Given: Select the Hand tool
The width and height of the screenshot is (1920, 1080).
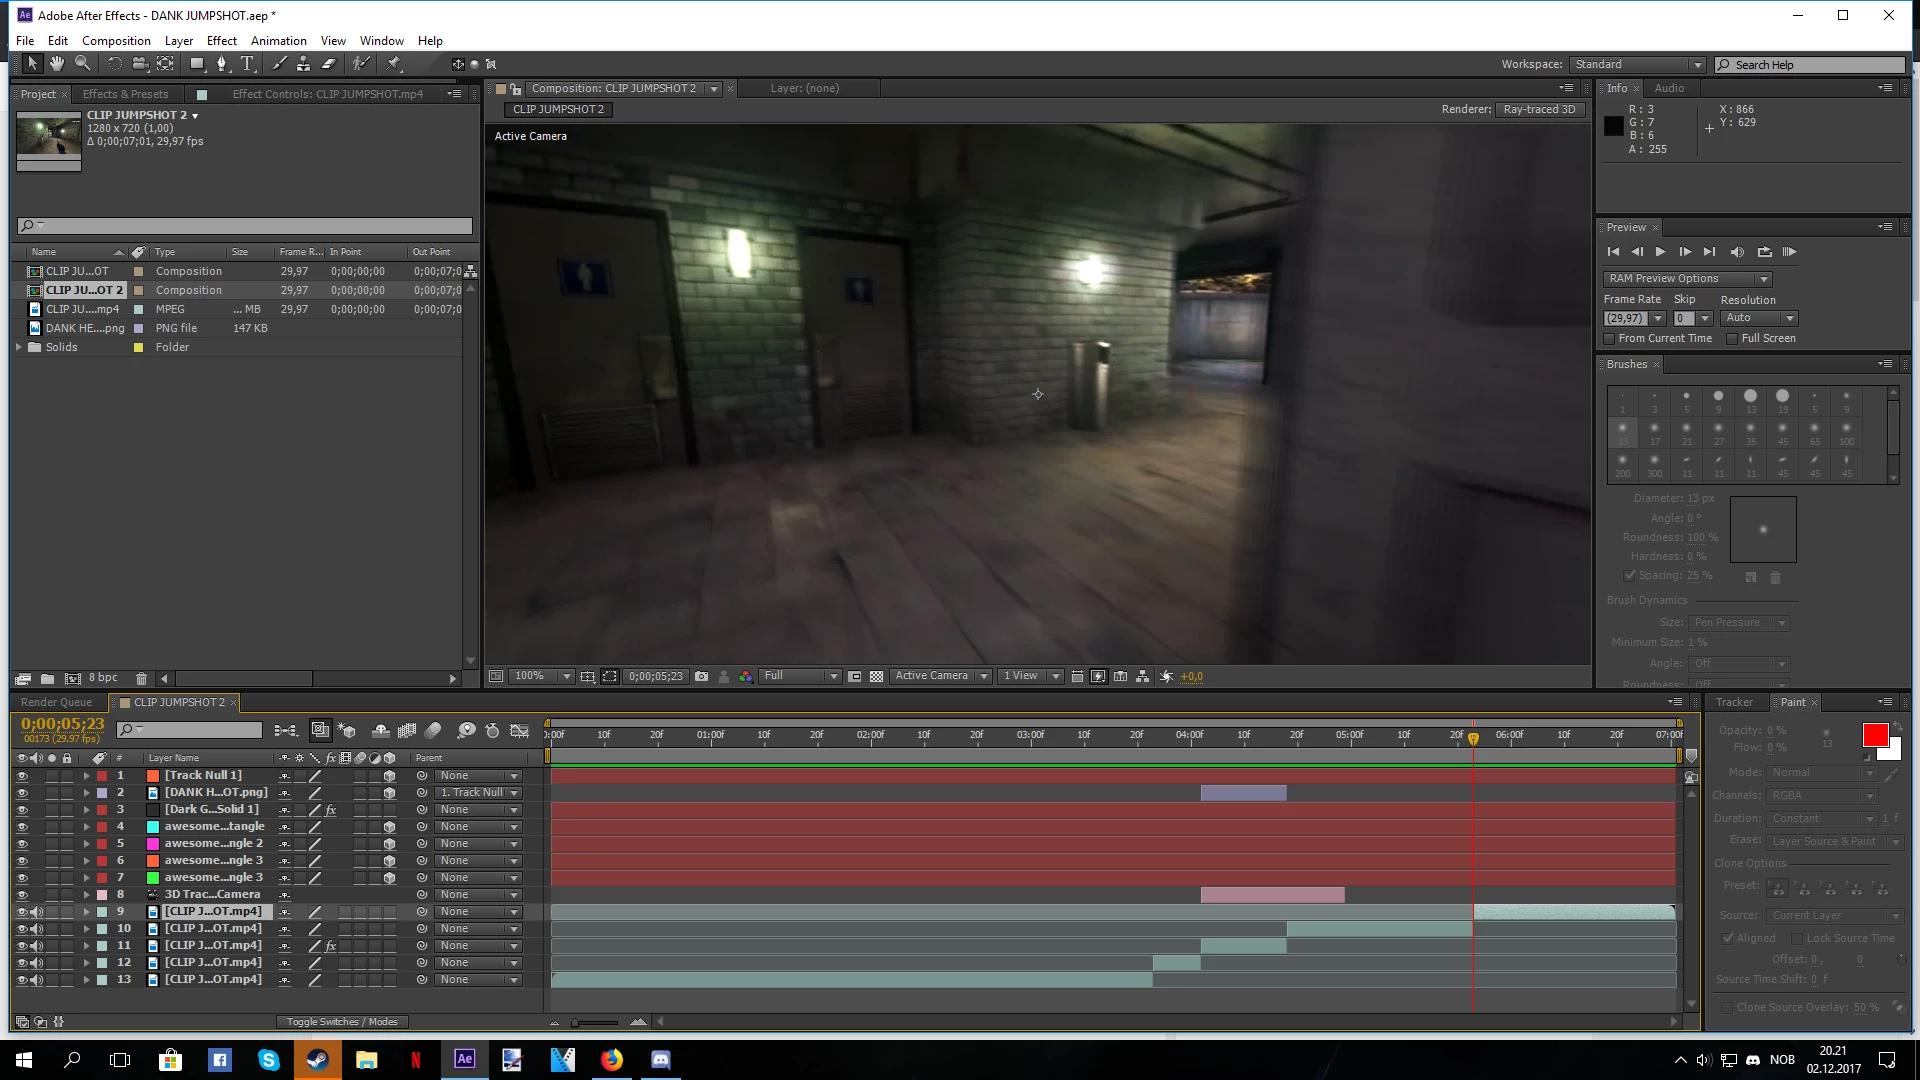Looking at the screenshot, I should point(57,64).
